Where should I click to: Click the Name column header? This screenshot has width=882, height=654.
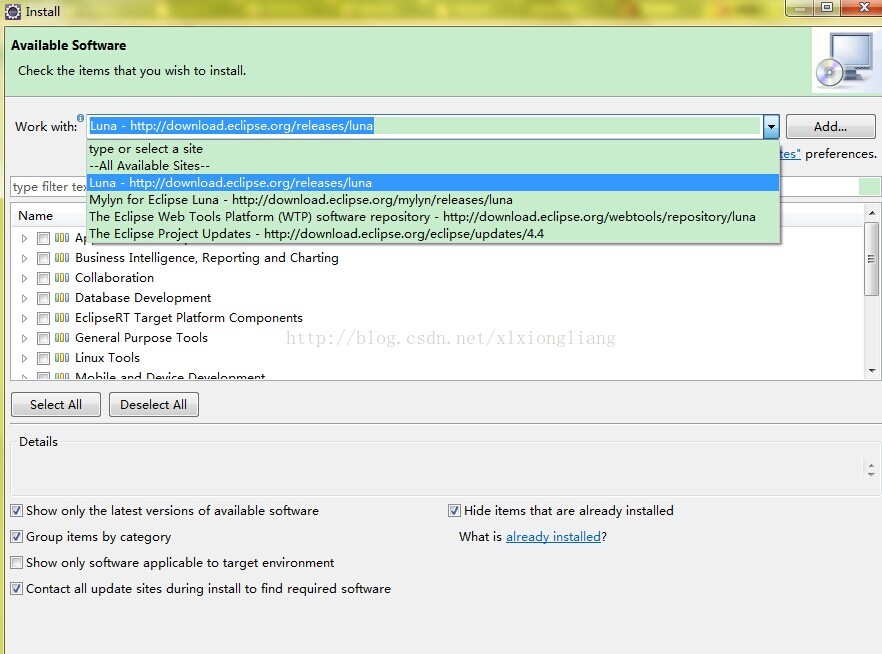(x=35, y=216)
